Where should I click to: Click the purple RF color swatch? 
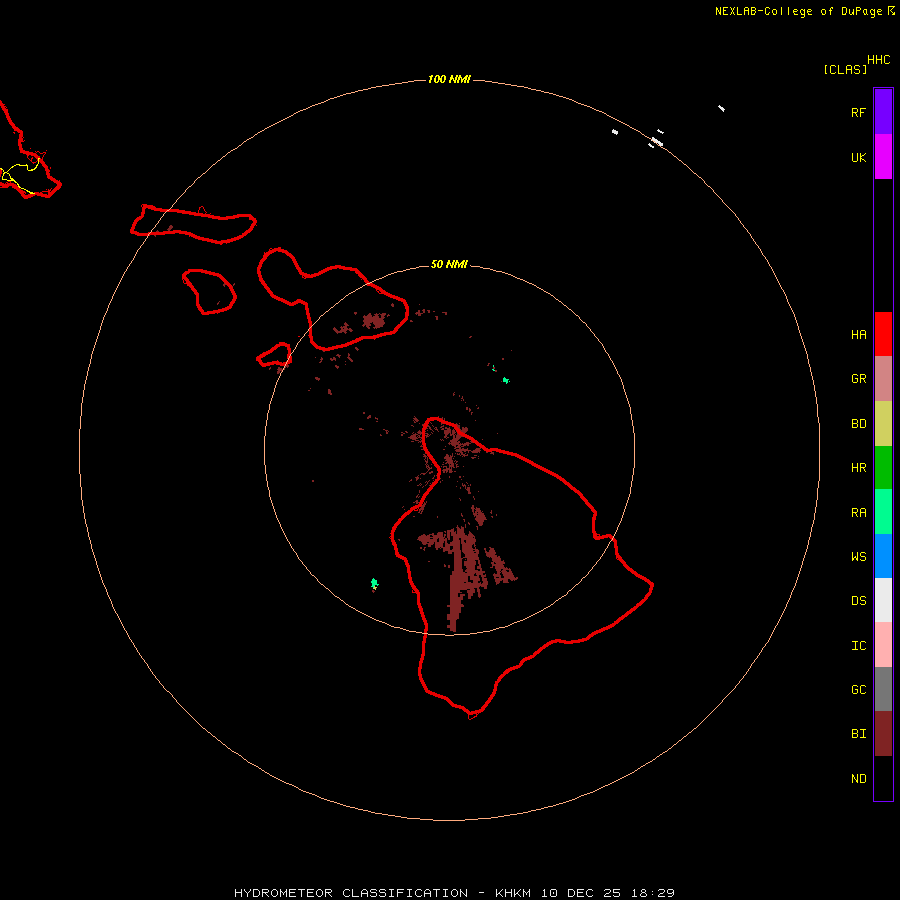(883, 112)
